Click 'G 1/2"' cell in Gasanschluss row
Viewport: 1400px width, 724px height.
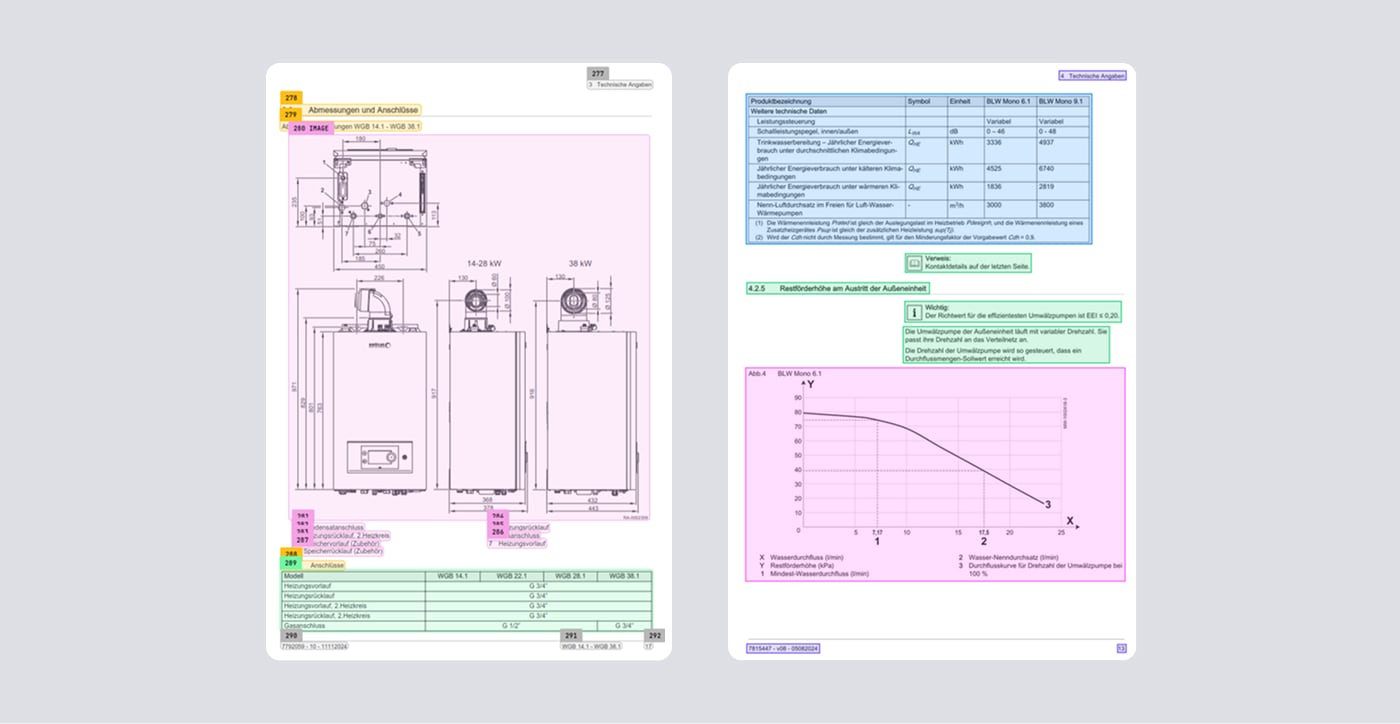[x=510, y=626]
